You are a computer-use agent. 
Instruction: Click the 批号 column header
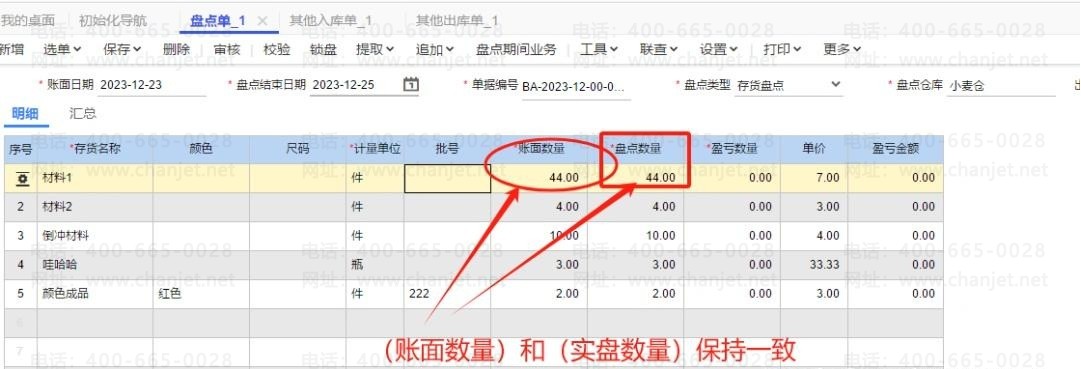(447, 149)
